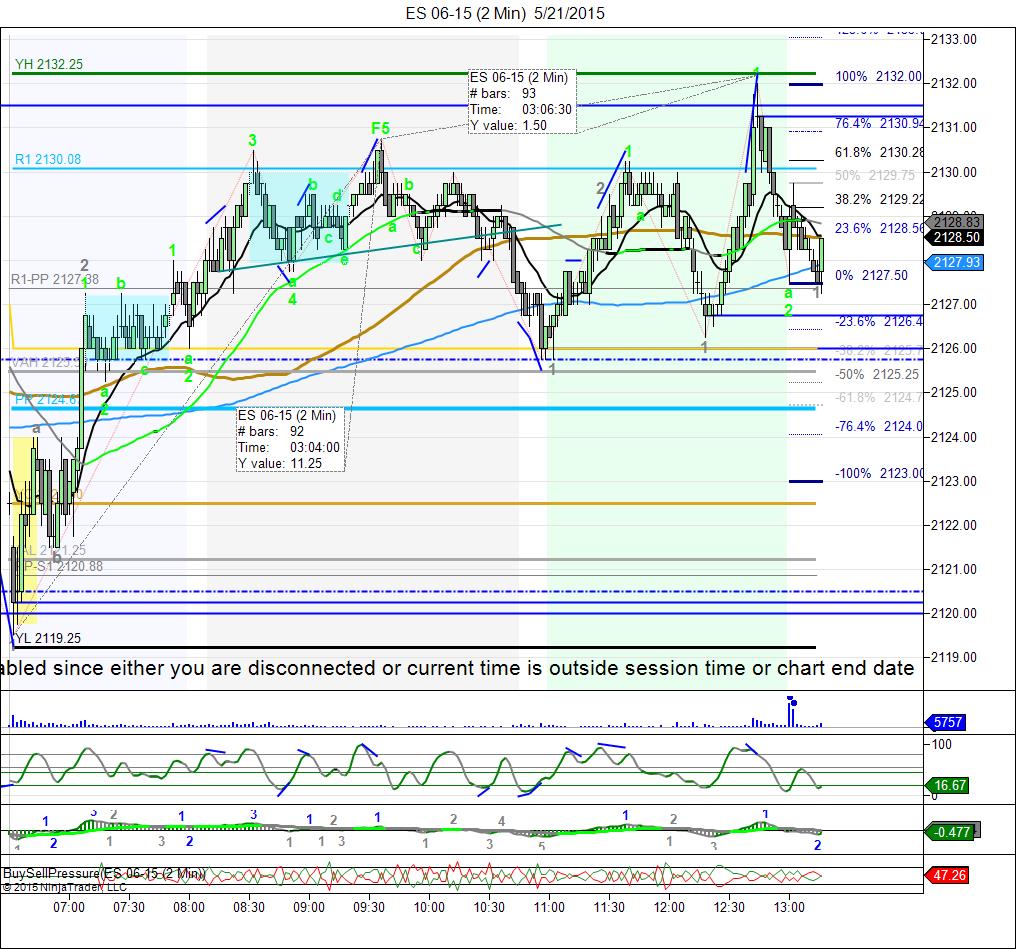Click the blue 2127.93 price marker
The image size is (1016, 949).
pos(956,262)
